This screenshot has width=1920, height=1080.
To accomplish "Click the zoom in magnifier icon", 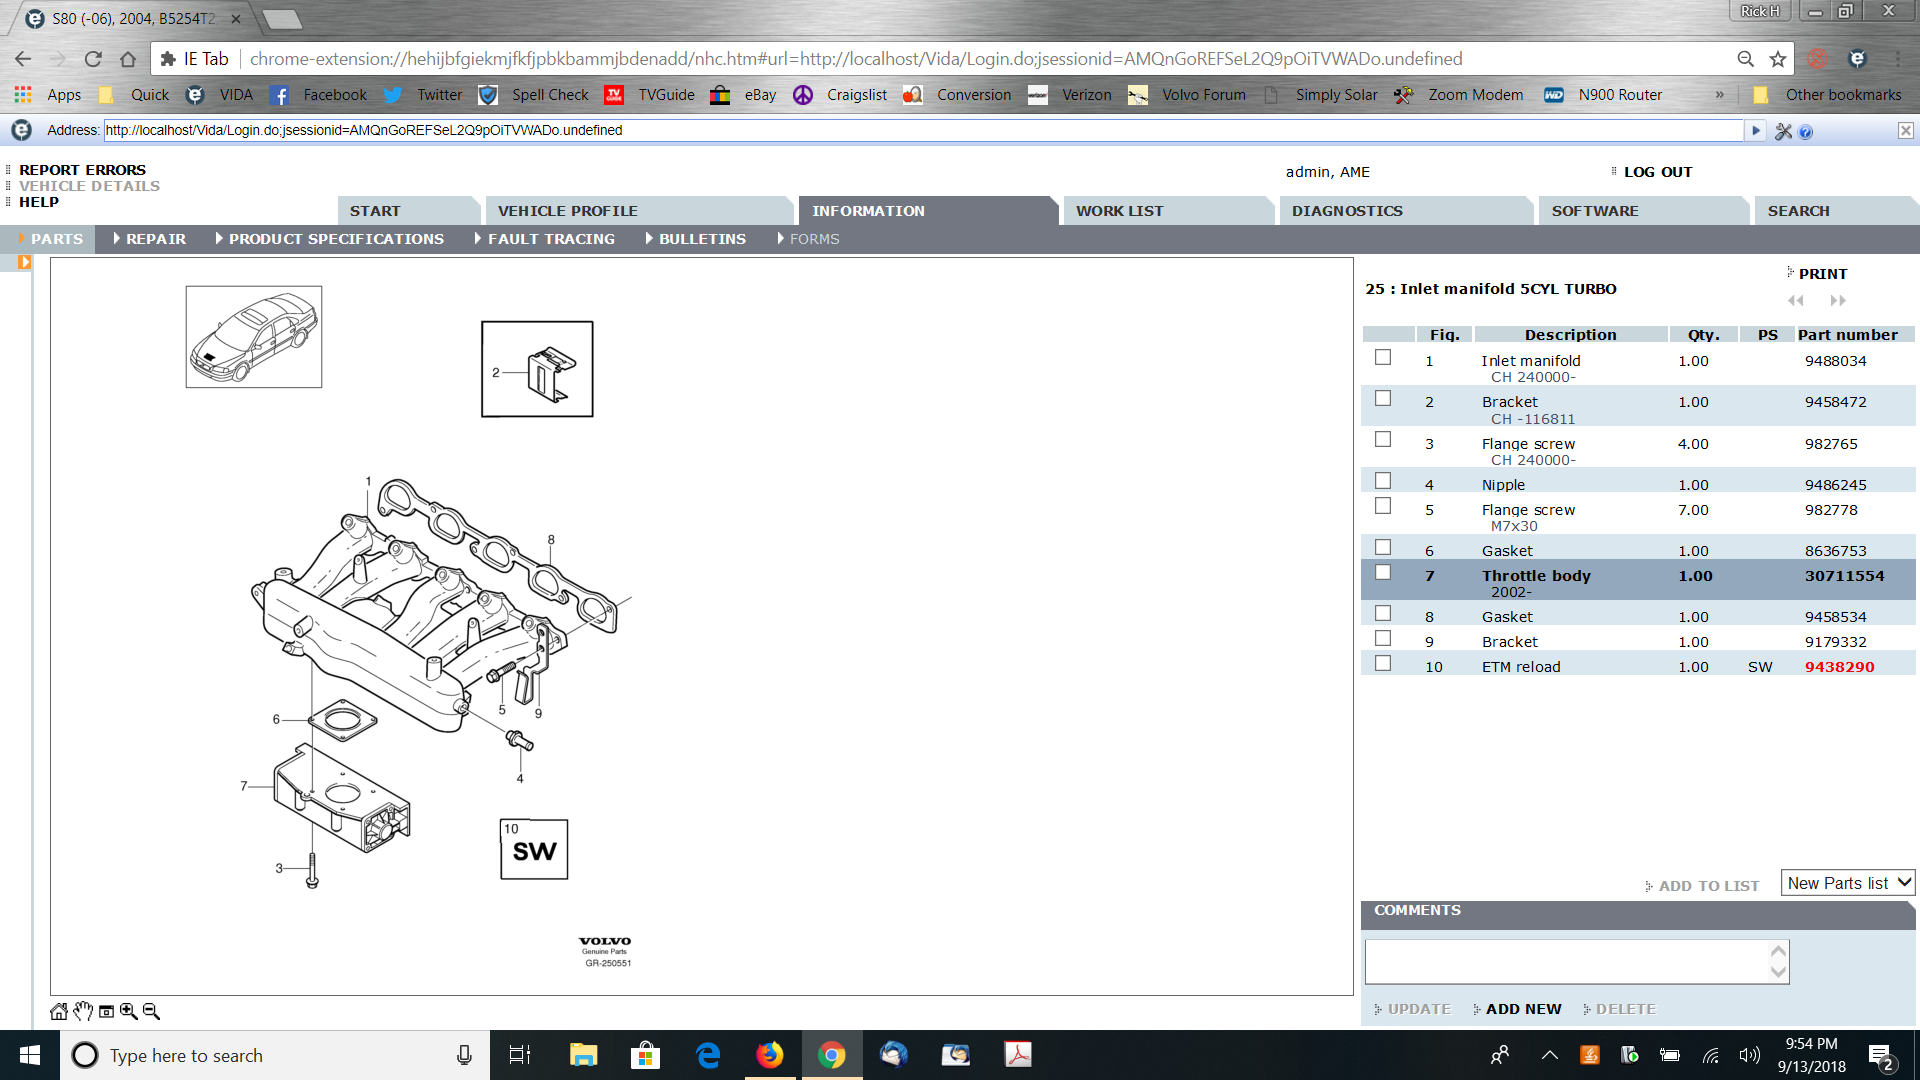I will coord(129,1011).
